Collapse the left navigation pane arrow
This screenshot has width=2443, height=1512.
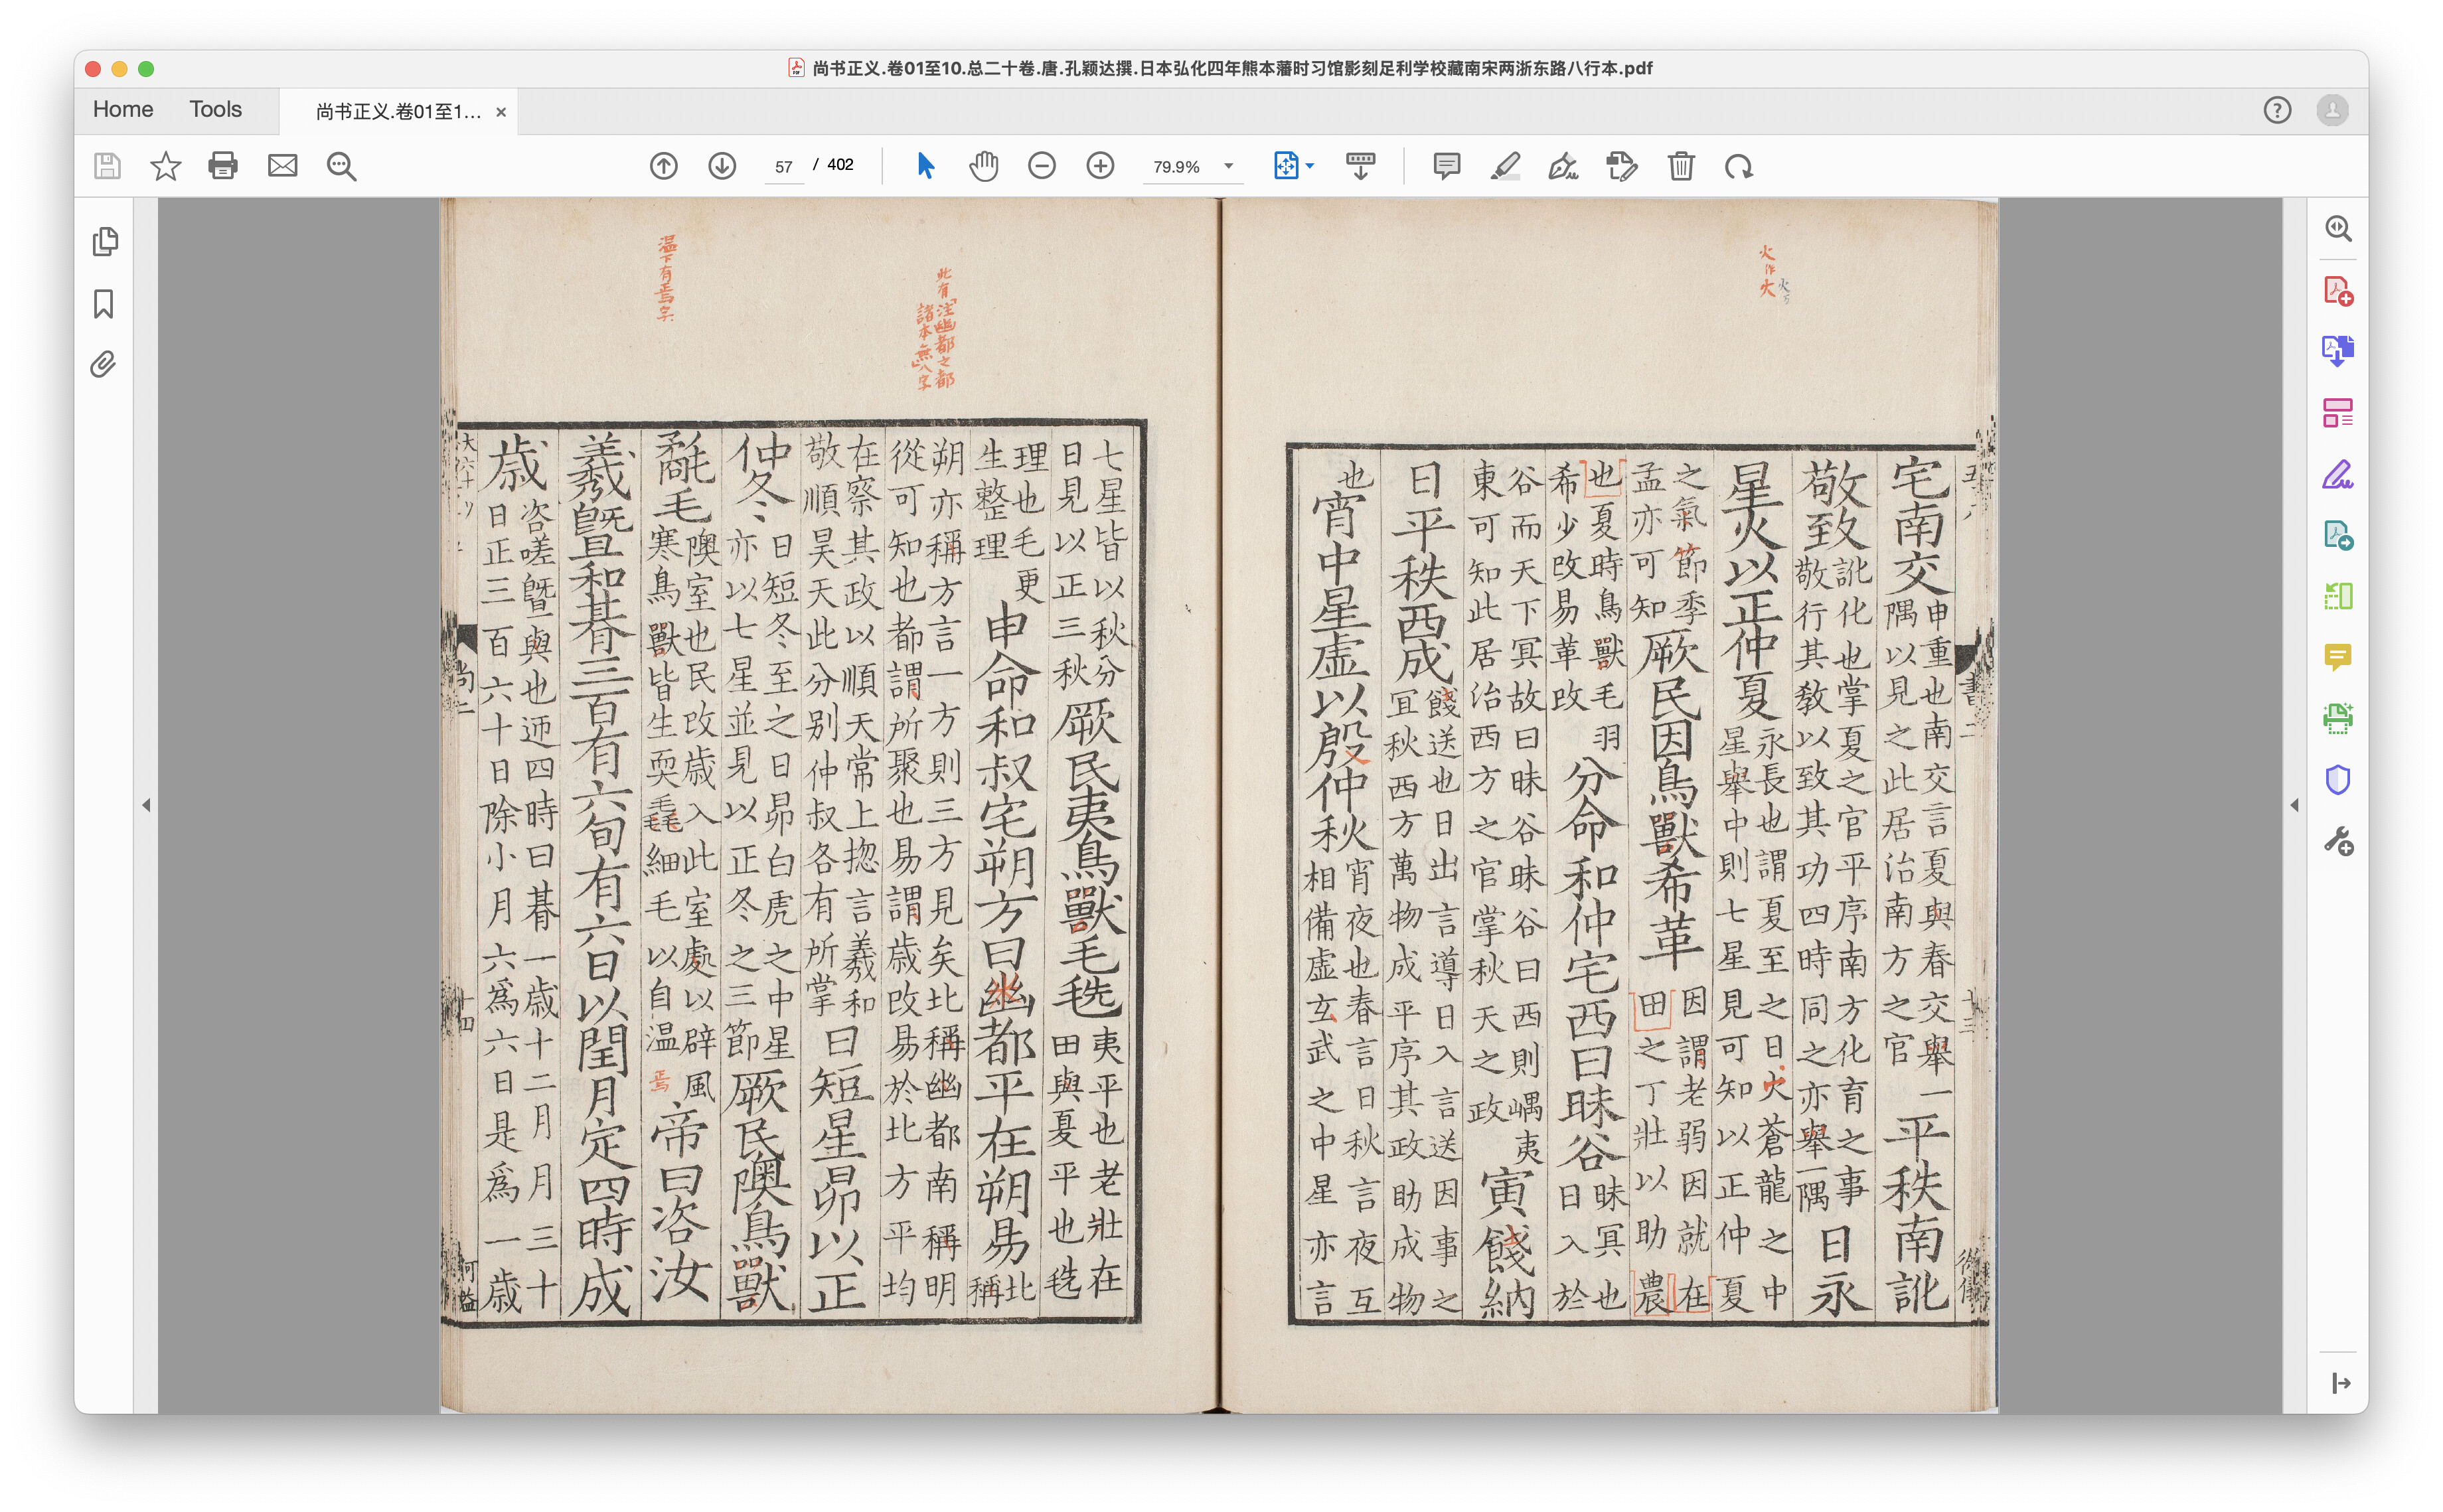[x=146, y=805]
